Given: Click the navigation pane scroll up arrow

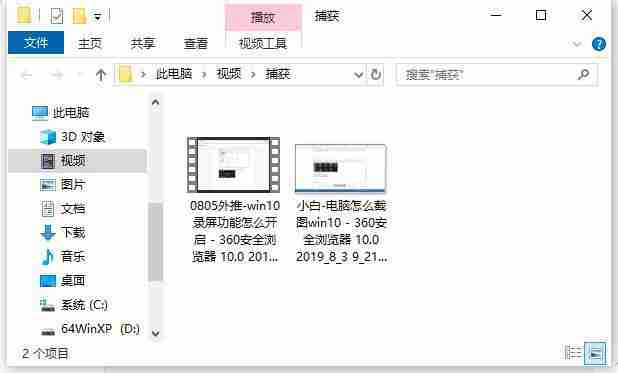Looking at the screenshot, I should pos(155,103).
